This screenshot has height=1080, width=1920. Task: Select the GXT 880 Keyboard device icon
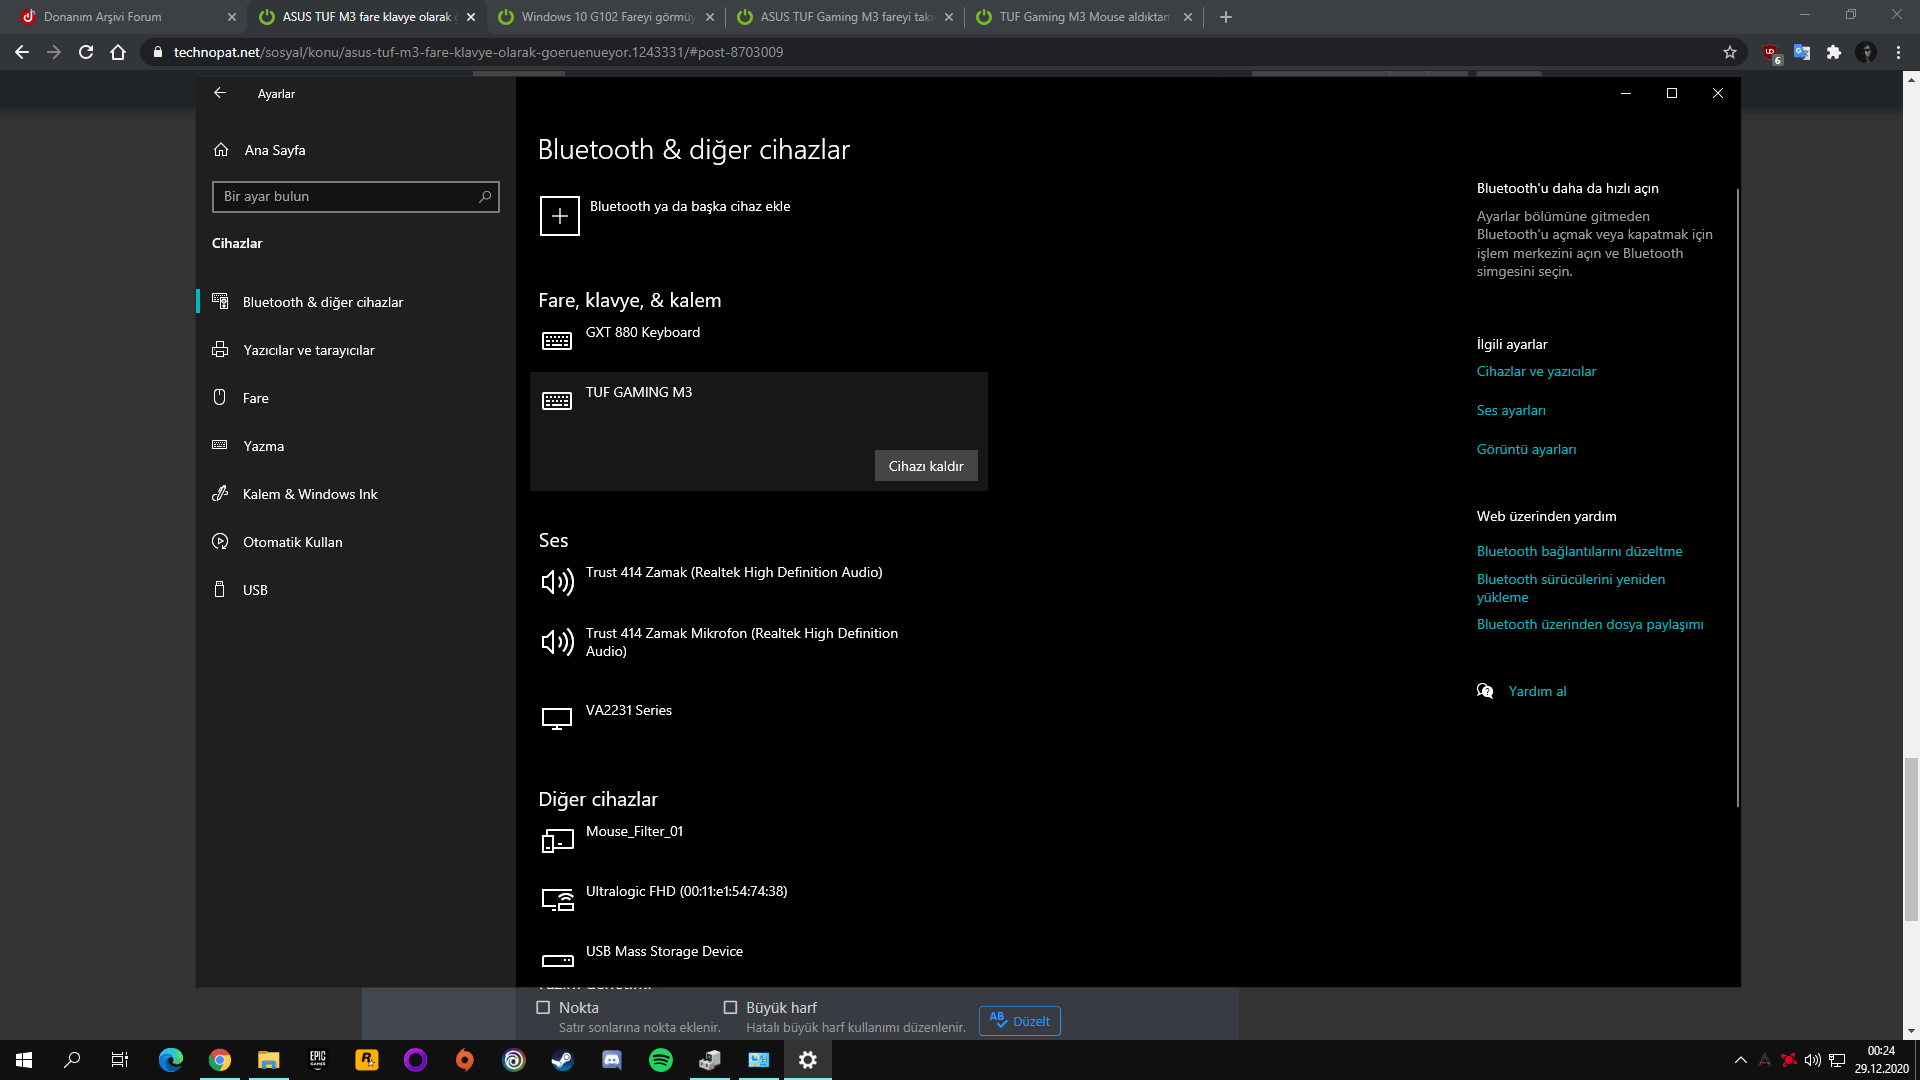point(557,341)
